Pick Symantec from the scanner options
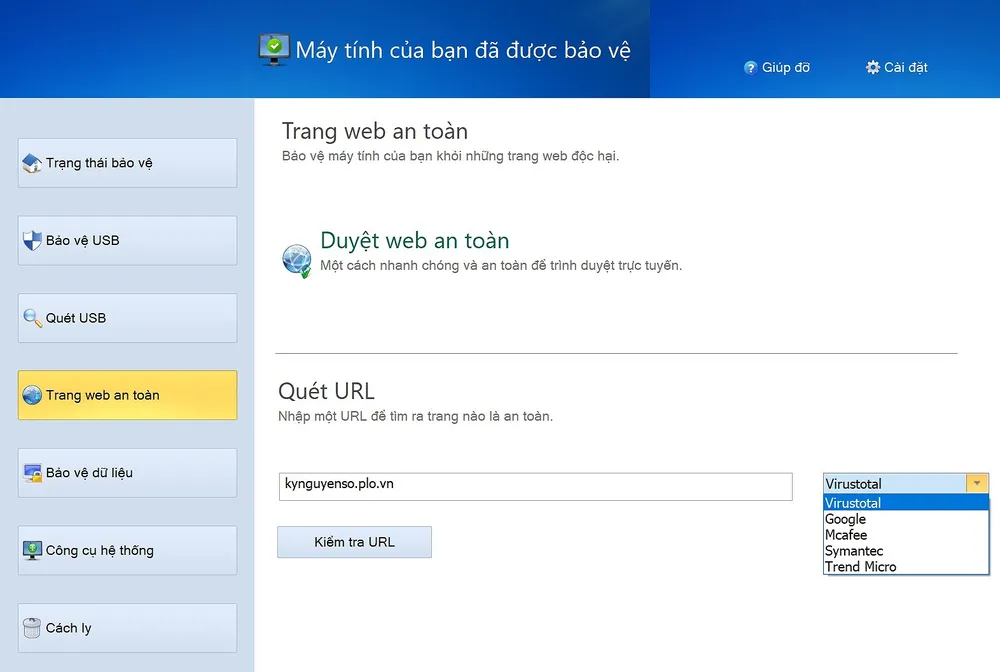This screenshot has width=1000, height=672. click(x=854, y=551)
